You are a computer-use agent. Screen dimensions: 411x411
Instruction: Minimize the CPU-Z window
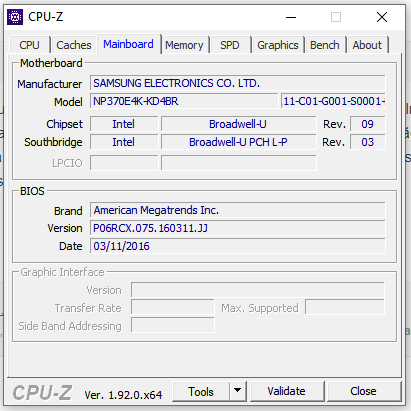point(291,17)
